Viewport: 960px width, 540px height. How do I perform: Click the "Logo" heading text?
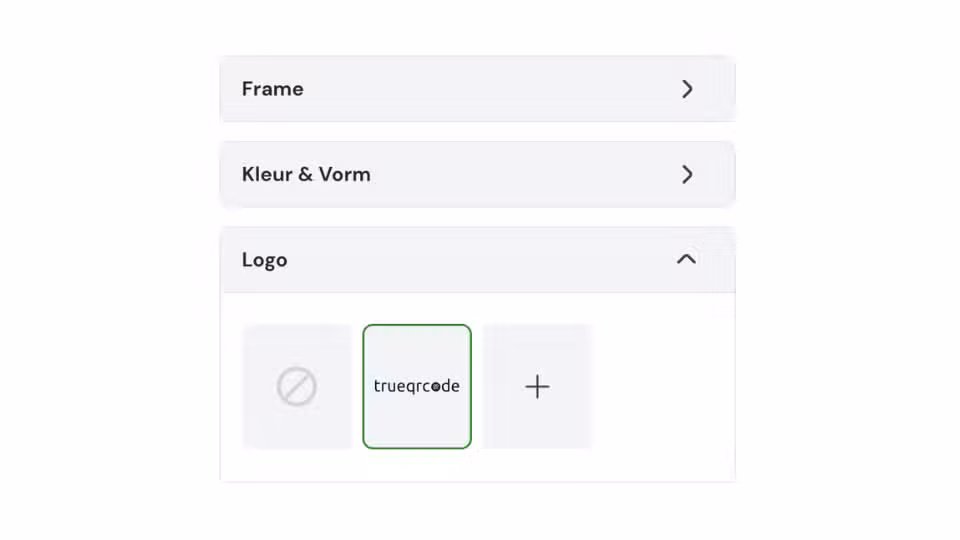(264, 260)
